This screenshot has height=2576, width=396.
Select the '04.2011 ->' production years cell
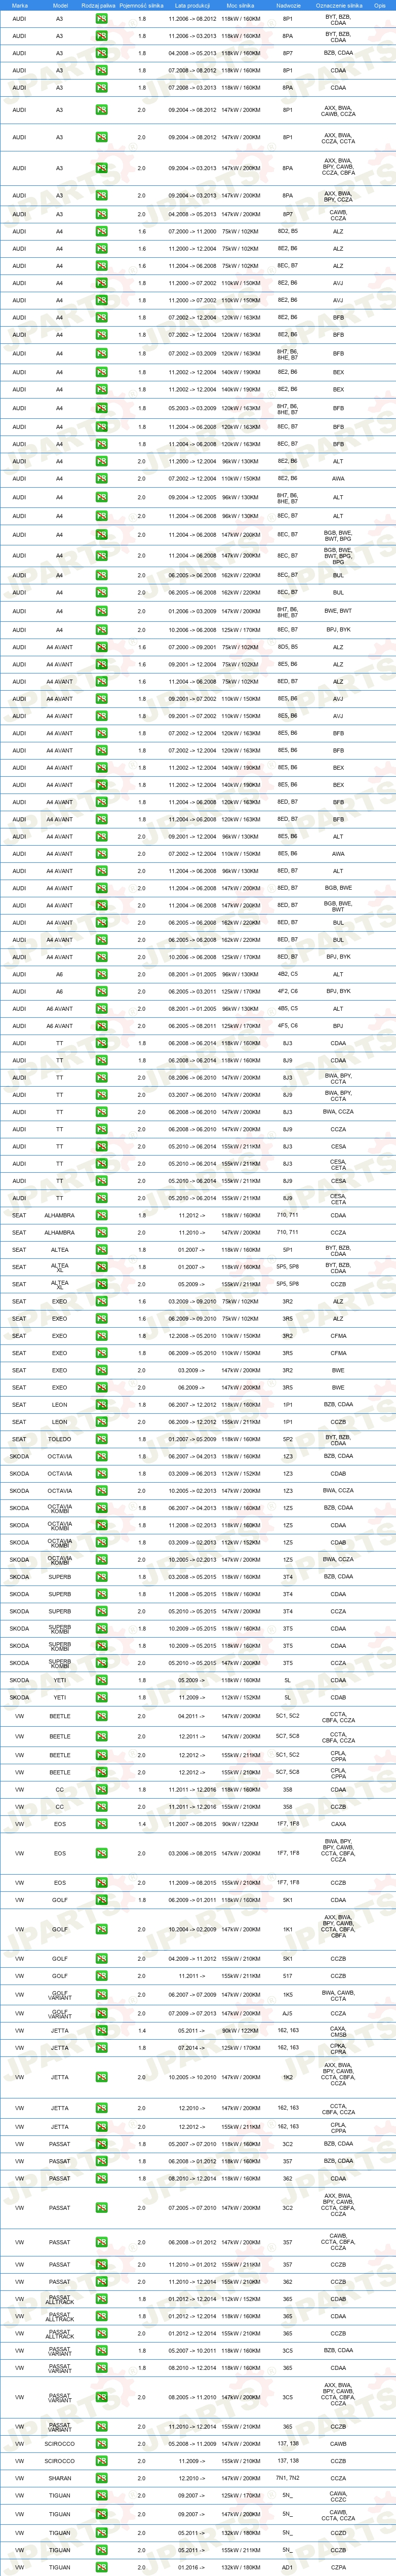click(190, 1716)
